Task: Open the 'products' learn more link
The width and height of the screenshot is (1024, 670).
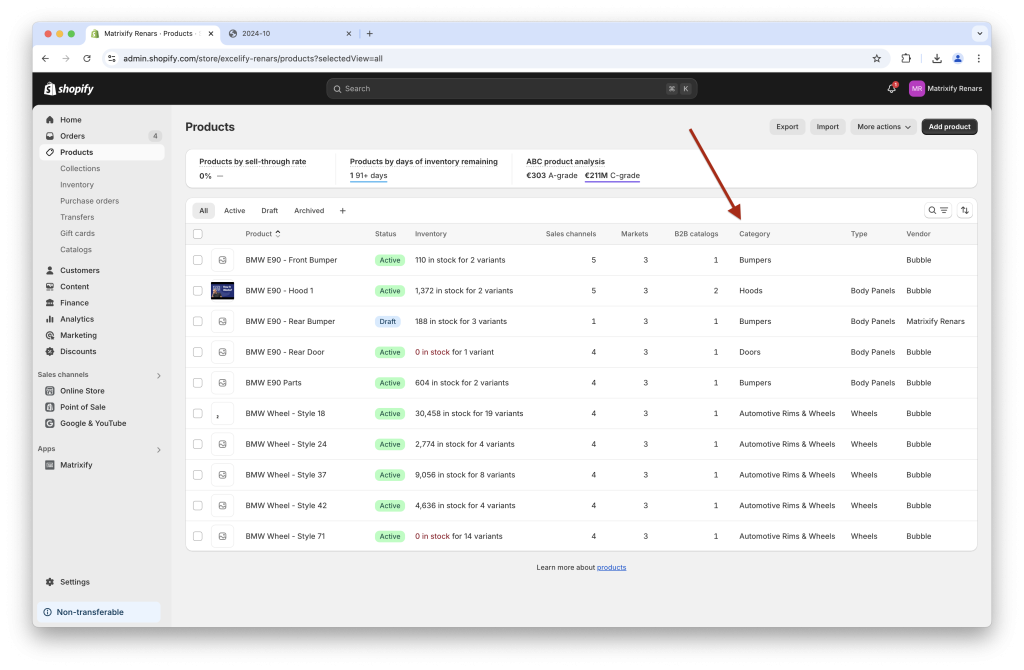Action: (x=612, y=566)
